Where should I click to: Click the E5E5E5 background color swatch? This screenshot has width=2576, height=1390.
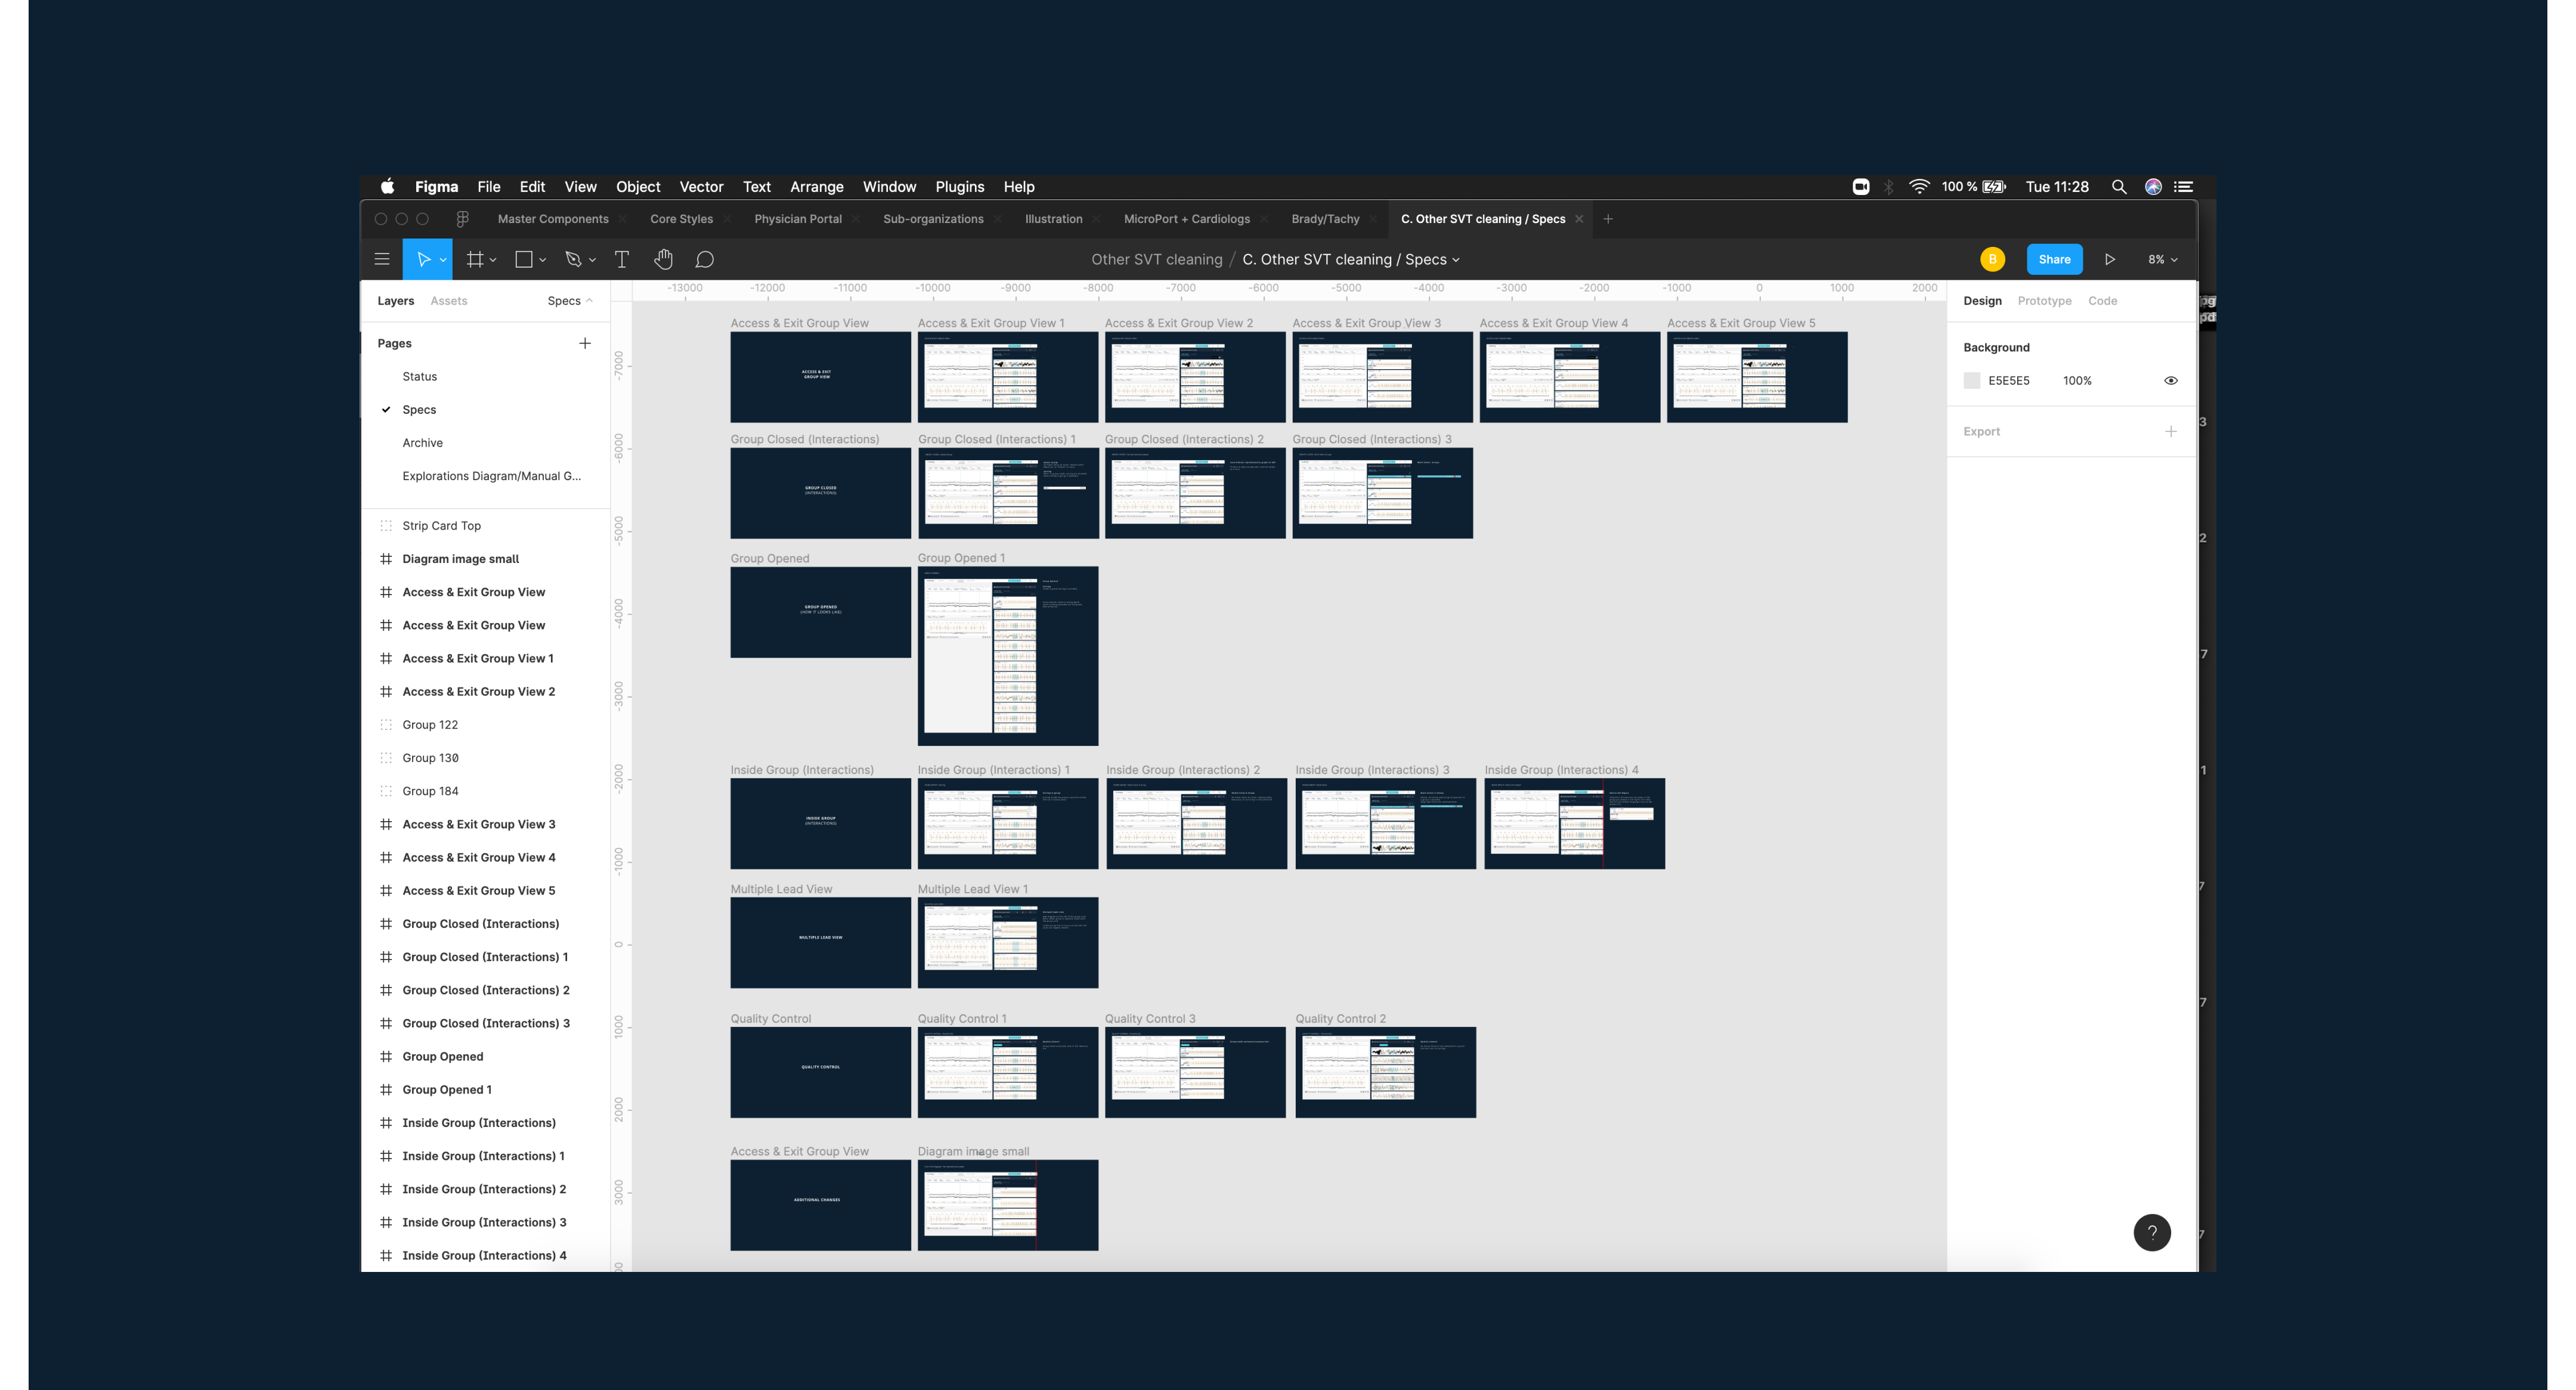pyautogui.click(x=1971, y=380)
